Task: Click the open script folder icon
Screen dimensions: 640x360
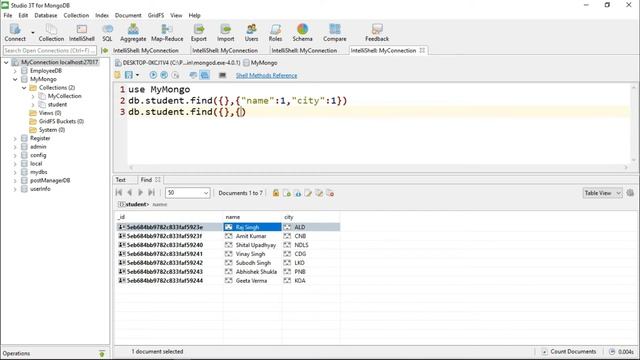Action: (x=118, y=75)
